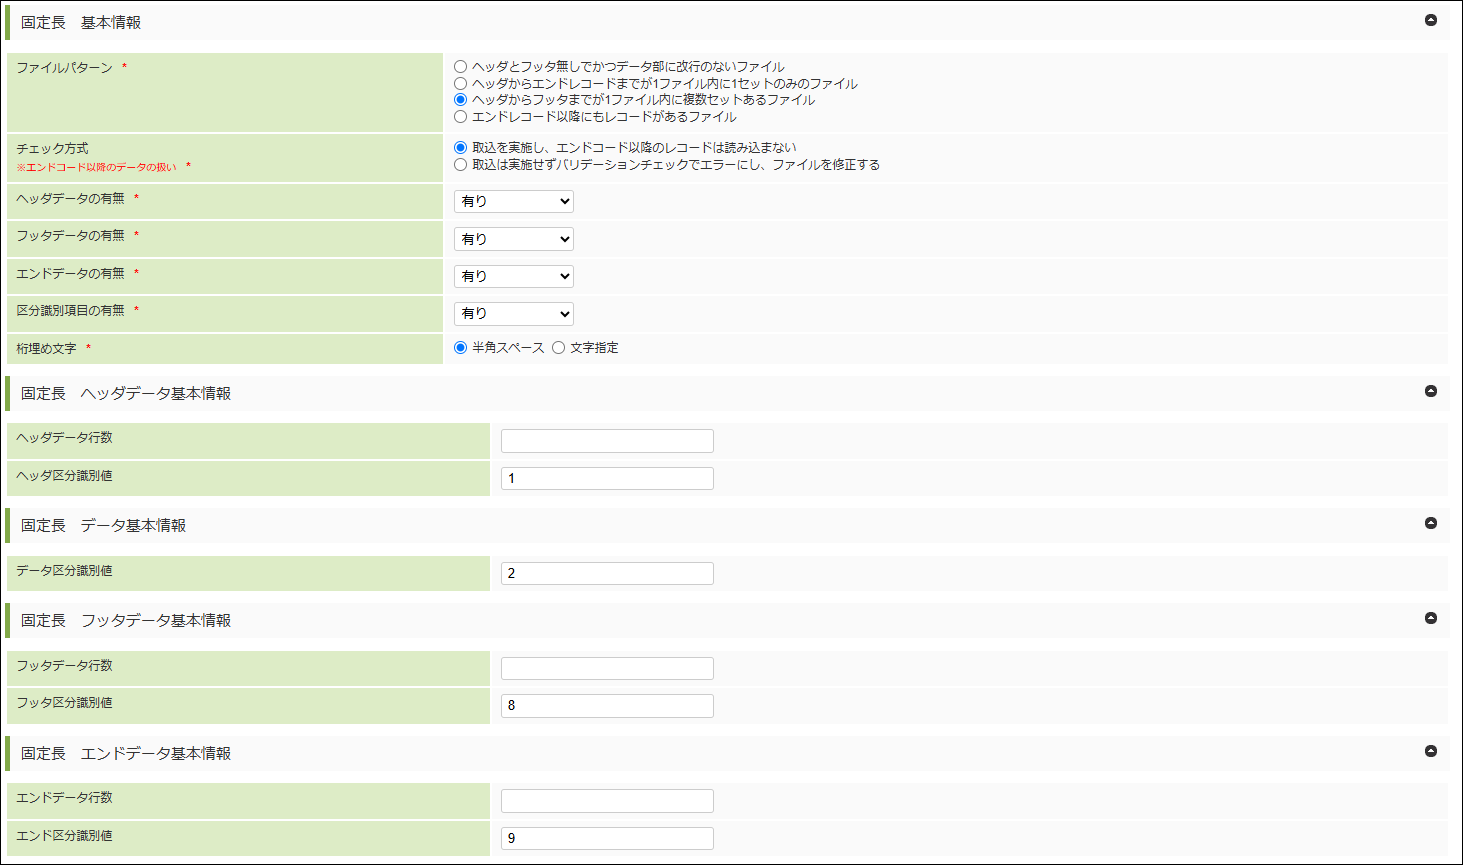The height and width of the screenshot is (865, 1463).
Task: Select ヘッダからエンドレコードまでが1ファイル内に1セットのみ option
Action: 461,84
